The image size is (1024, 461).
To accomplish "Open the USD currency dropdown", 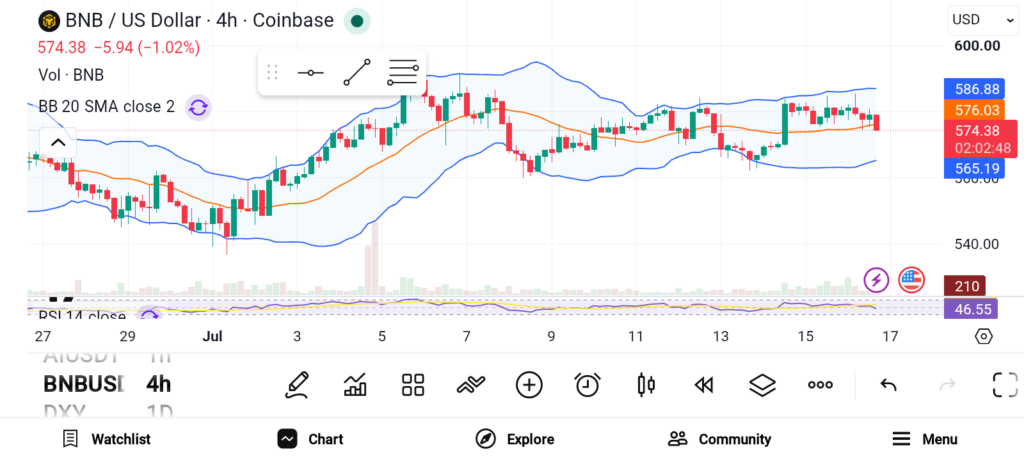I will coord(982,20).
